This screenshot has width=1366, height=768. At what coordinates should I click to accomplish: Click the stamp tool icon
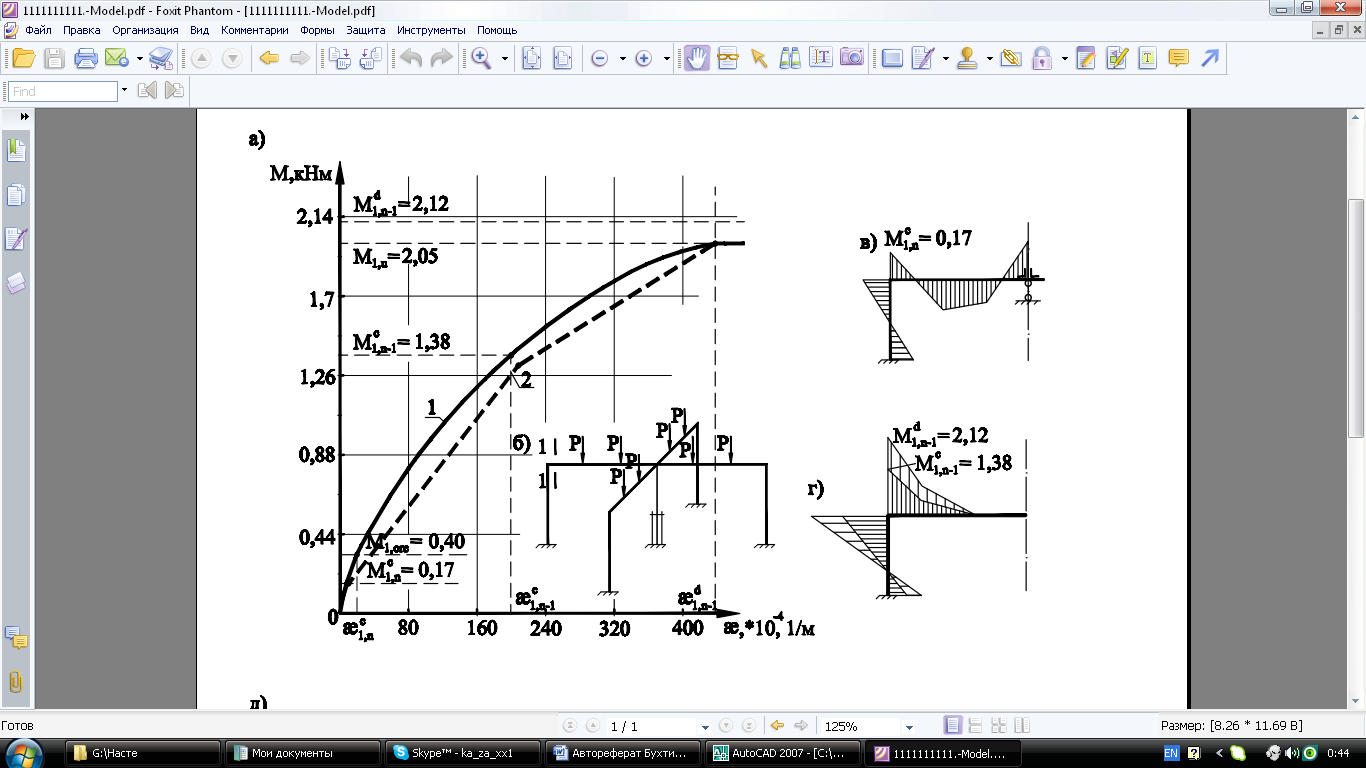click(x=967, y=58)
